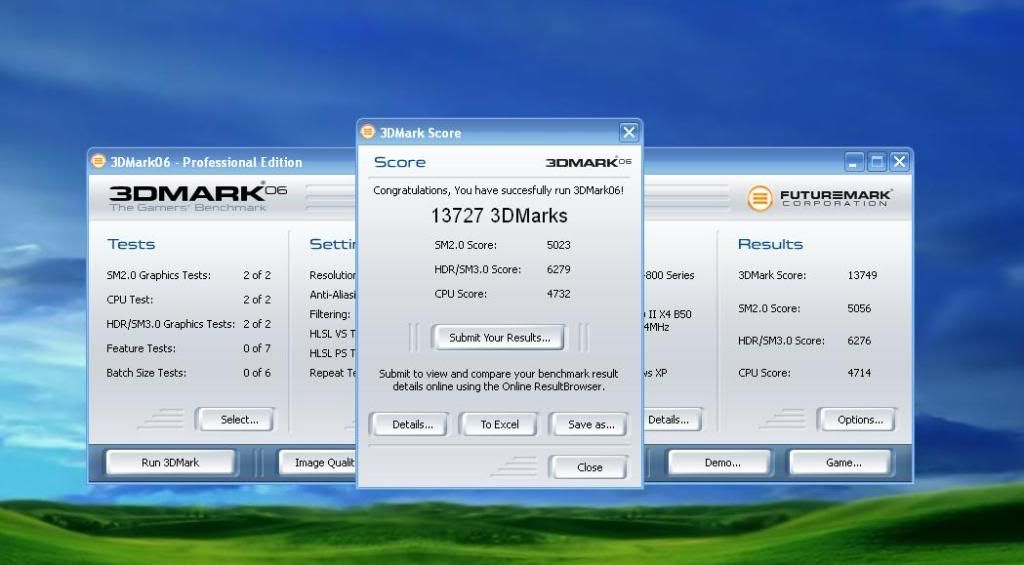This screenshot has width=1024, height=565.
Task: Open system Details... button in main window
Action: (x=672, y=420)
